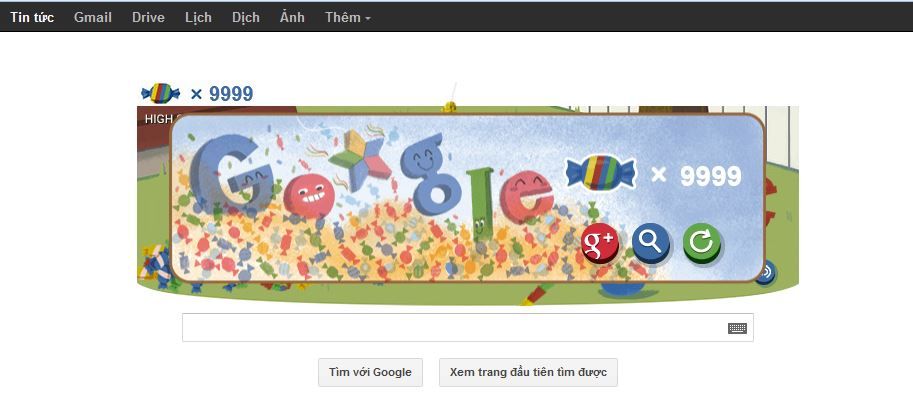Click the blue magnifying glass search icon

coord(650,242)
